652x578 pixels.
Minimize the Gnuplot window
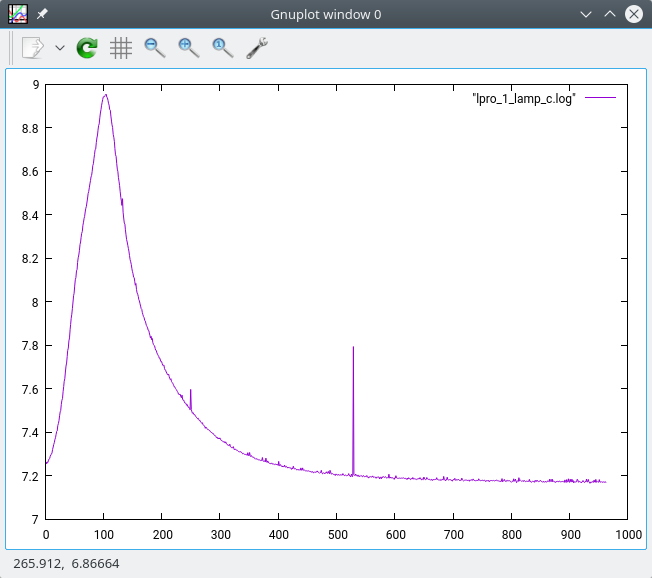(x=586, y=14)
